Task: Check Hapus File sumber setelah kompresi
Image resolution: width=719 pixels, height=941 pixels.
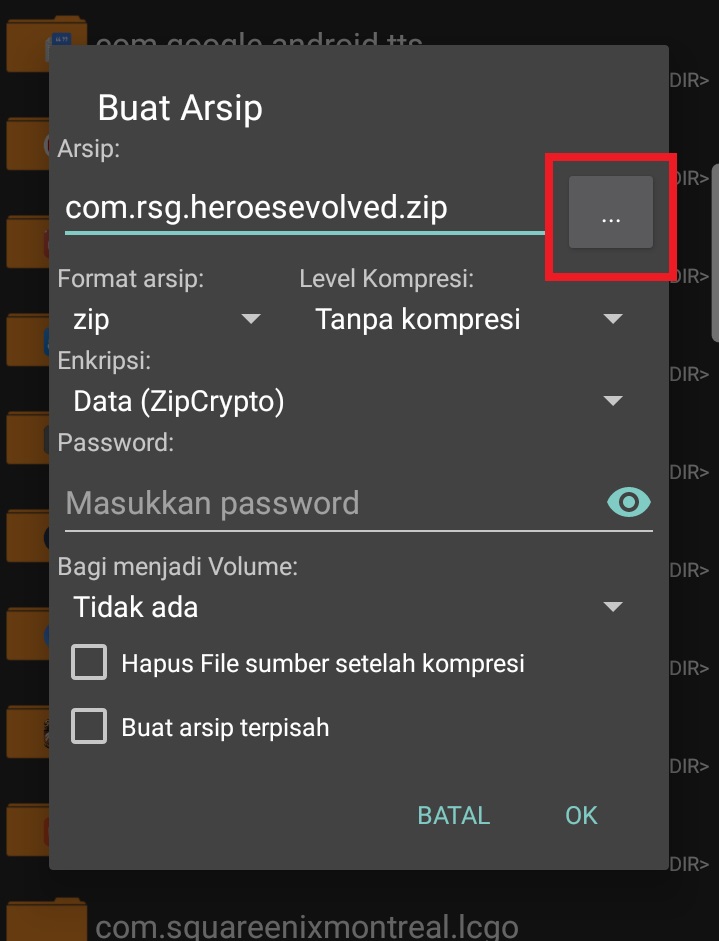Action: point(89,662)
